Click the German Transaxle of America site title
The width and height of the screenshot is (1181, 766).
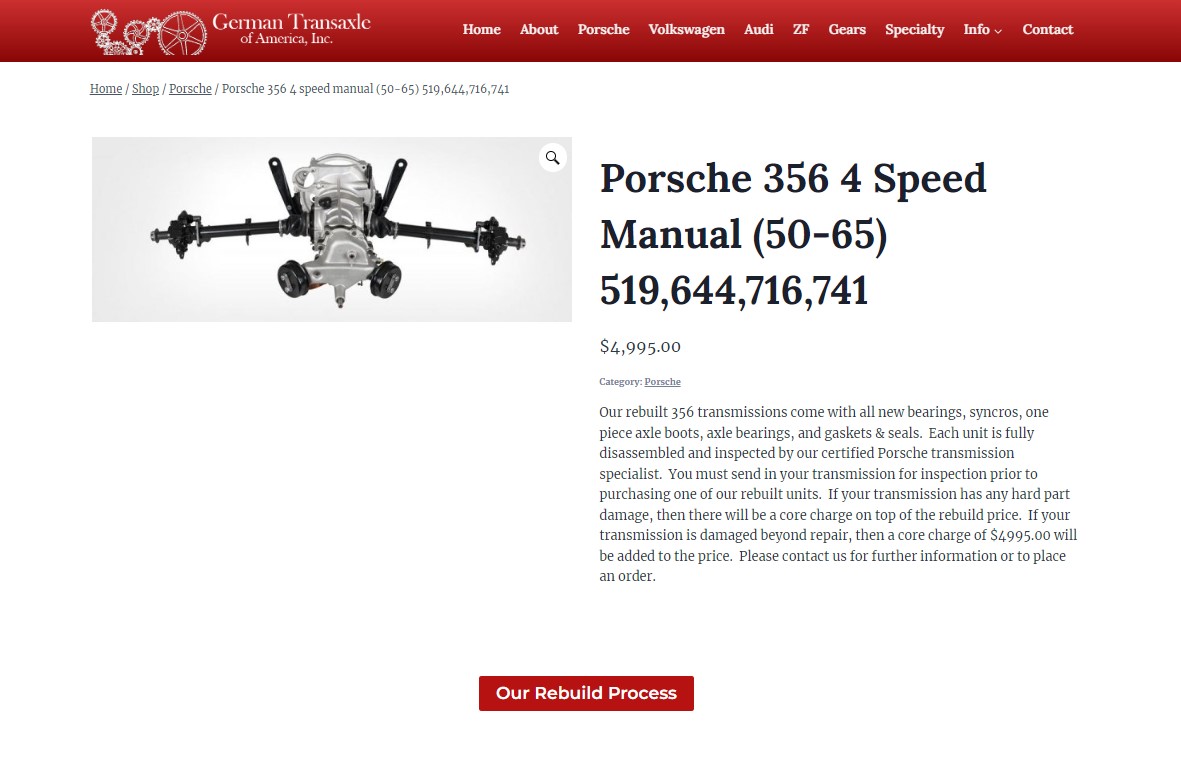(291, 29)
